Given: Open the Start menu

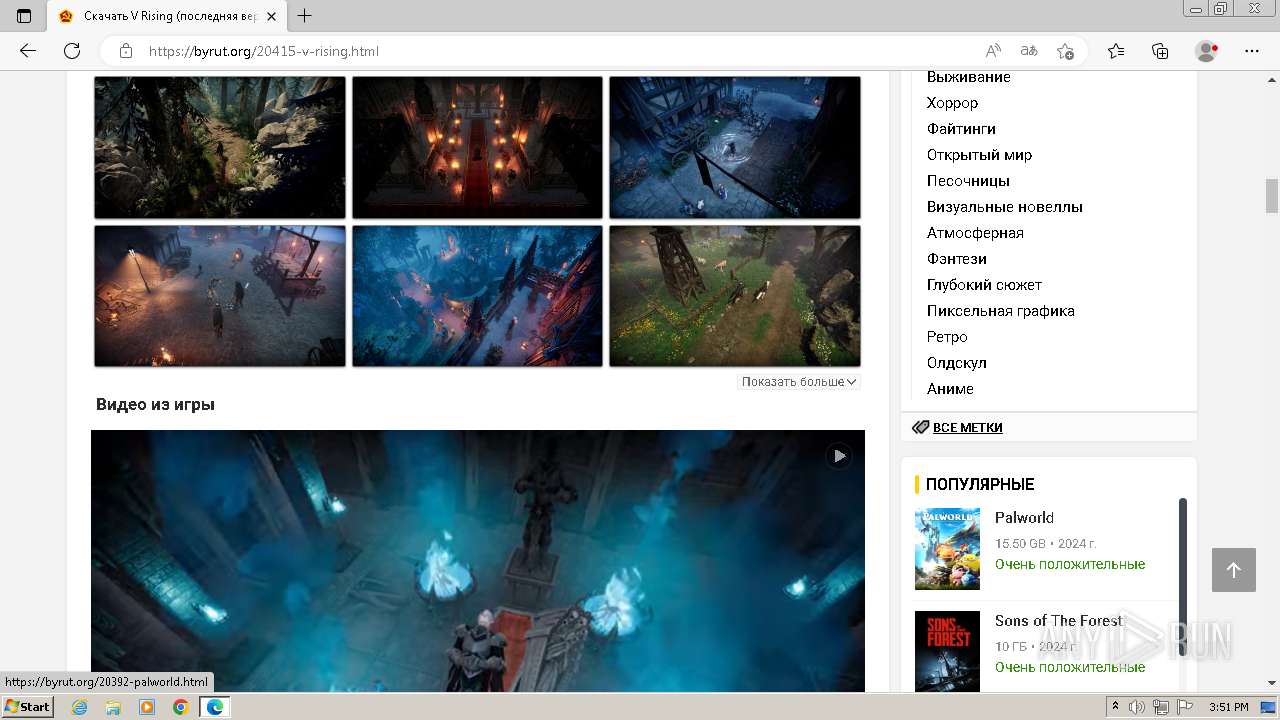Looking at the screenshot, I should tap(28, 707).
